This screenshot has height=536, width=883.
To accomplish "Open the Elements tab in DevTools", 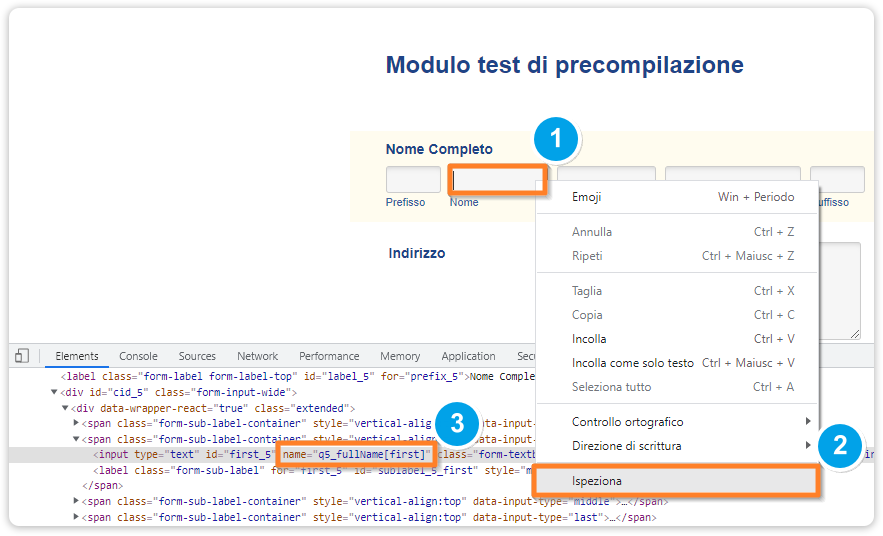I will 77,356.
